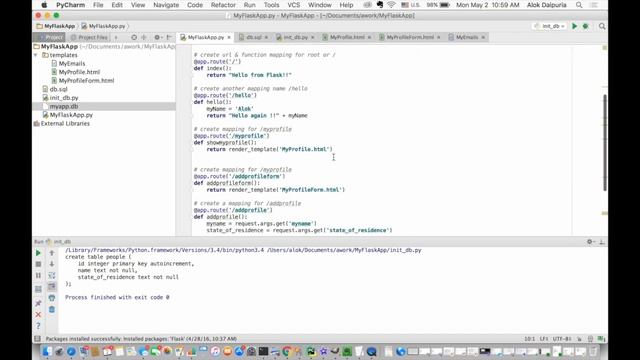This screenshot has height=360, width=640.
Task: Select myapp.db in project tree
Action: click(x=64, y=107)
